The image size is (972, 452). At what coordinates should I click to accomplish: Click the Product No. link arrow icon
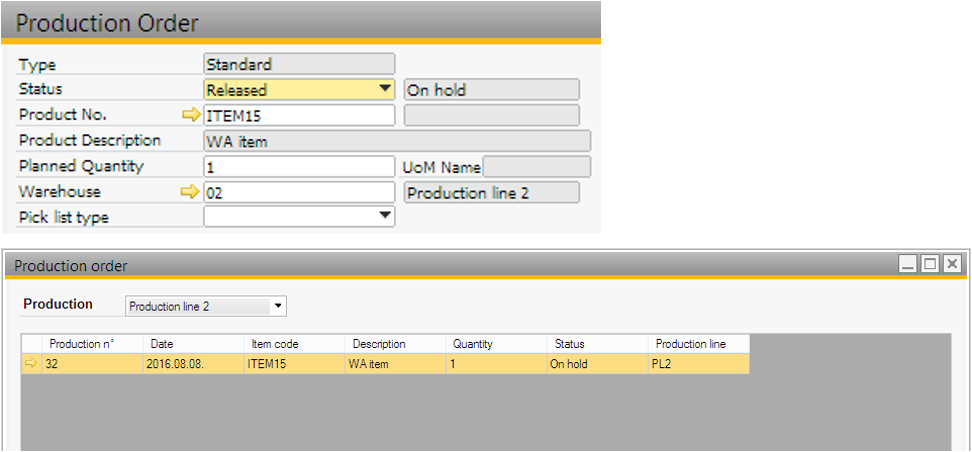point(190,115)
